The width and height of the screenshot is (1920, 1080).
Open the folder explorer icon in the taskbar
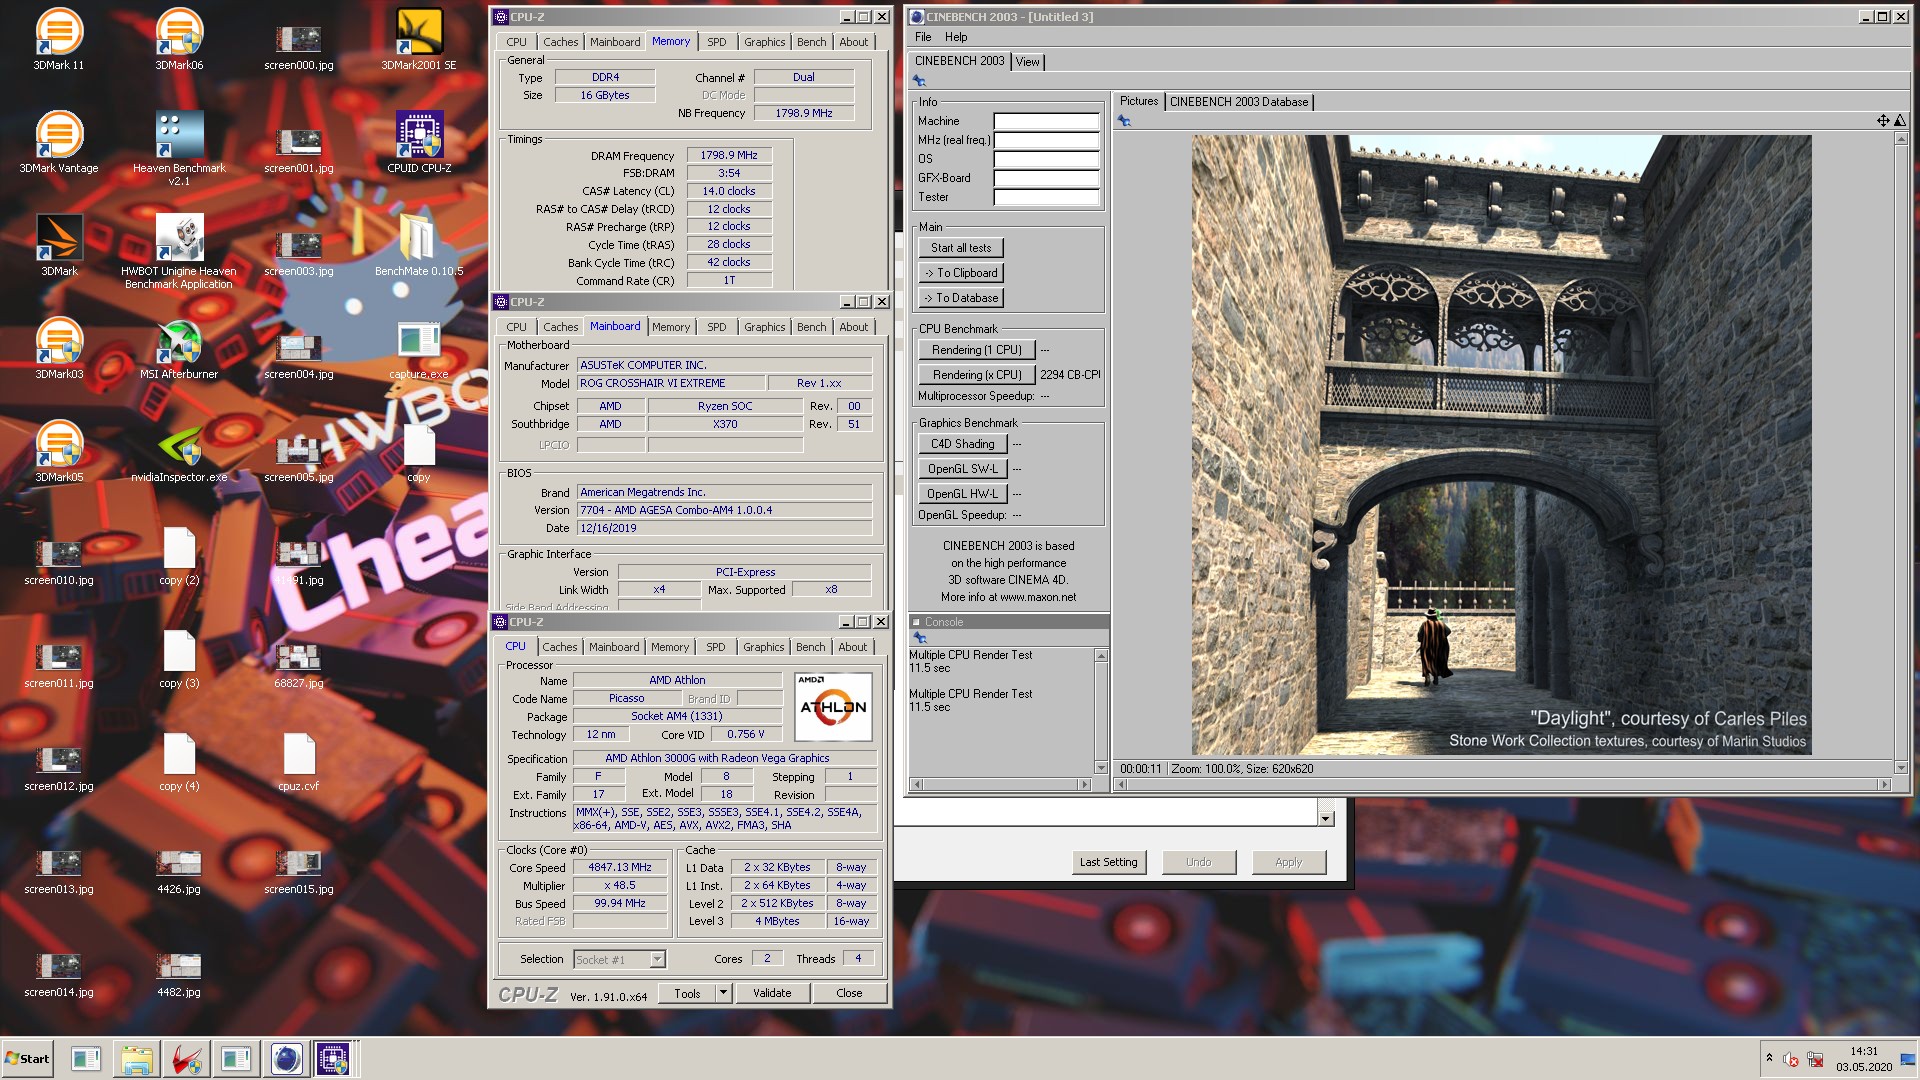click(137, 1058)
